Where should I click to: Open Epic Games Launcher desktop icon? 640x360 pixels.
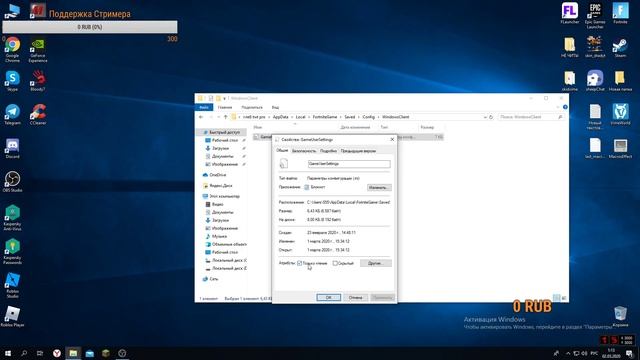595,16
